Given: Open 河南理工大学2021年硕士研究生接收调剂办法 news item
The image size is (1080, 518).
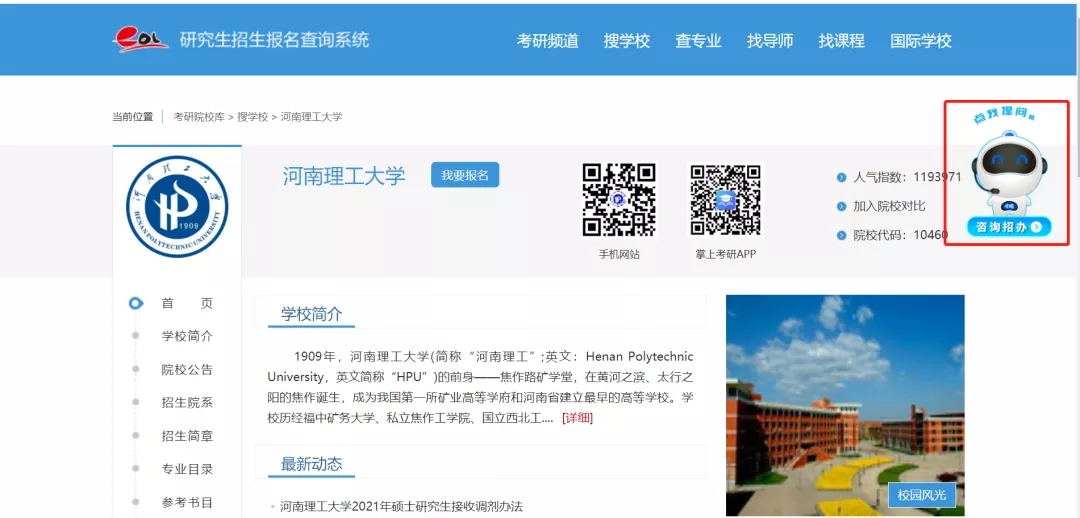Looking at the screenshot, I should click(x=402, y=506).
